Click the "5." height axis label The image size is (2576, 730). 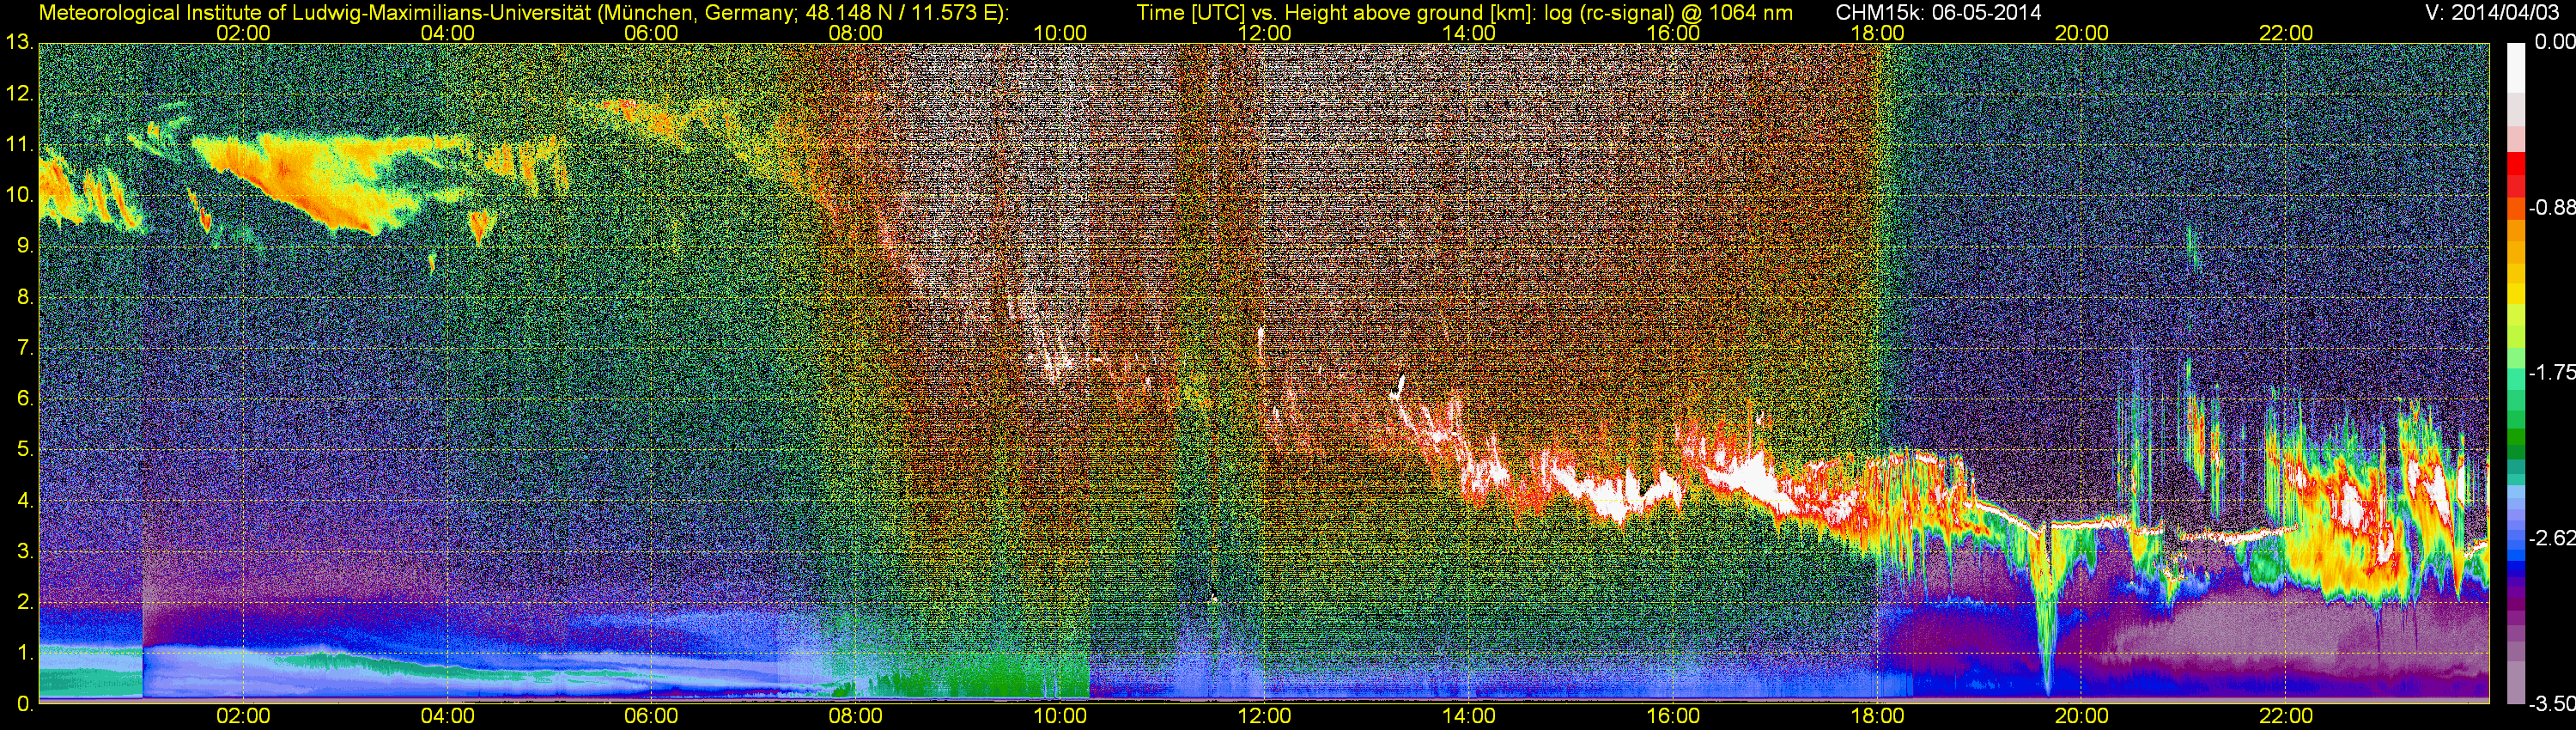point(24,449)
